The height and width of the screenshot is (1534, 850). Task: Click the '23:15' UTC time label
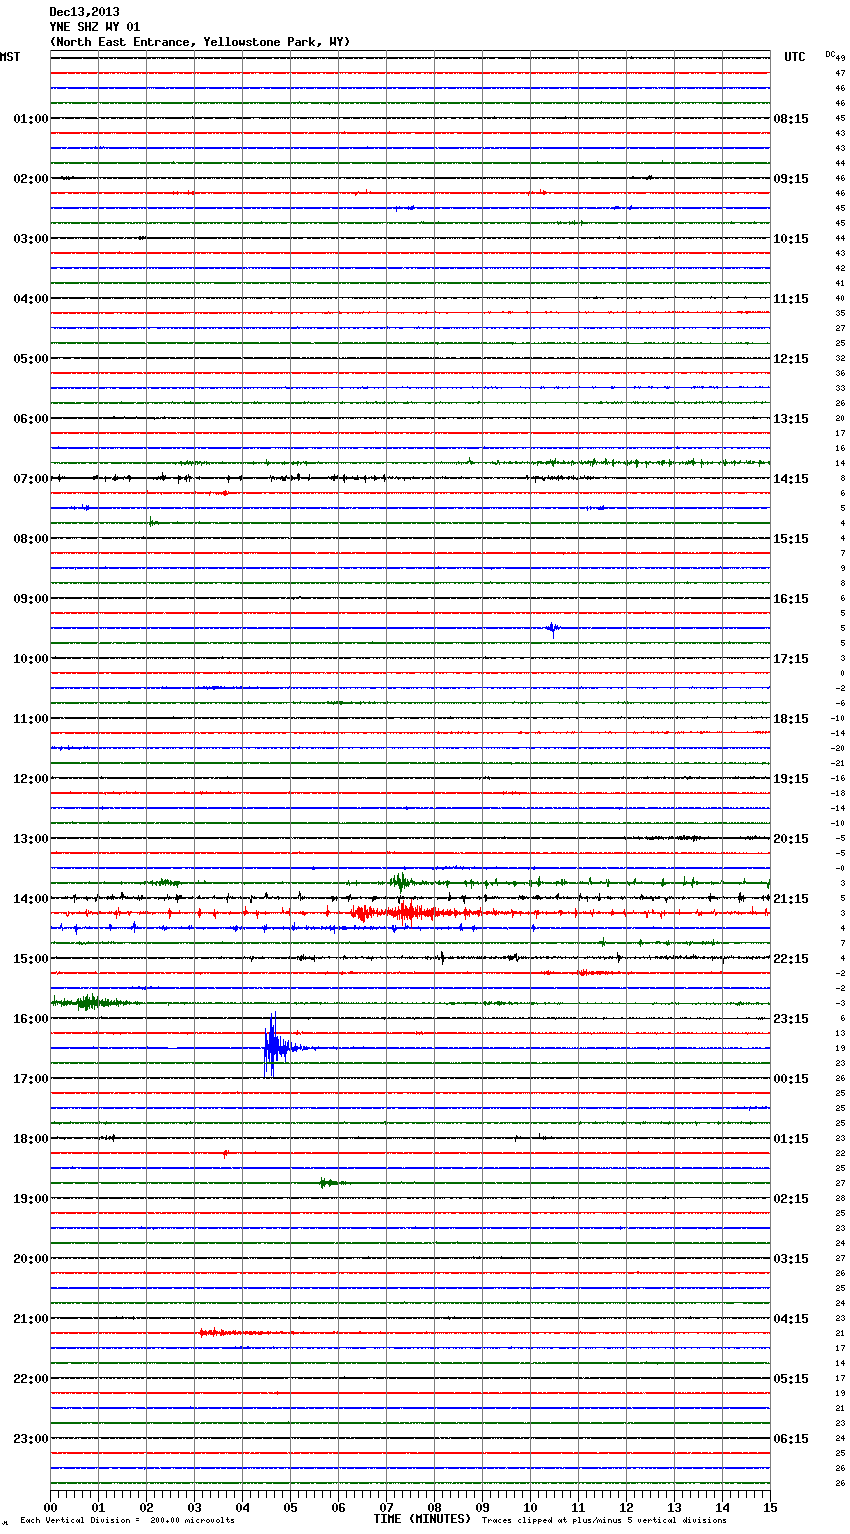click(x=791, y=1019)
